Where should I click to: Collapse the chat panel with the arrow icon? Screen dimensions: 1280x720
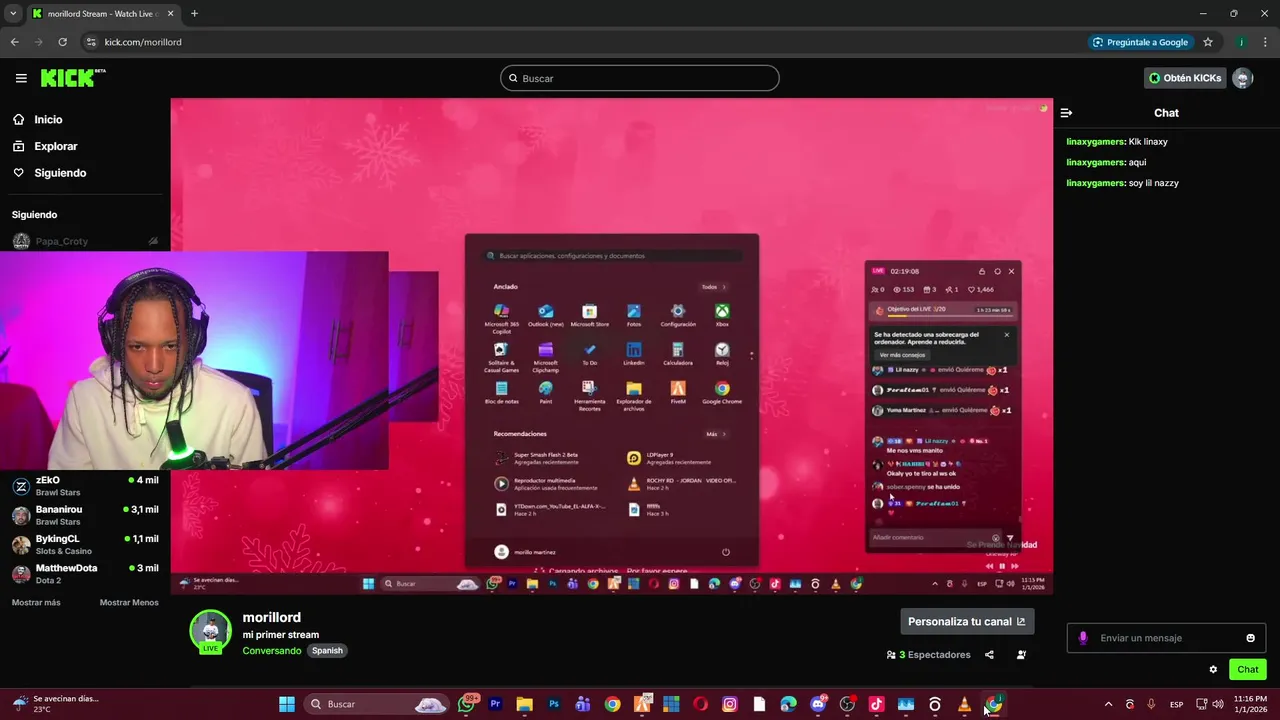click(1066, 113)
